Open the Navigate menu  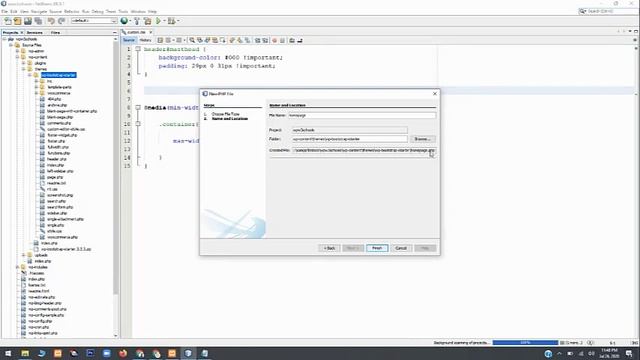pos(39,11)
